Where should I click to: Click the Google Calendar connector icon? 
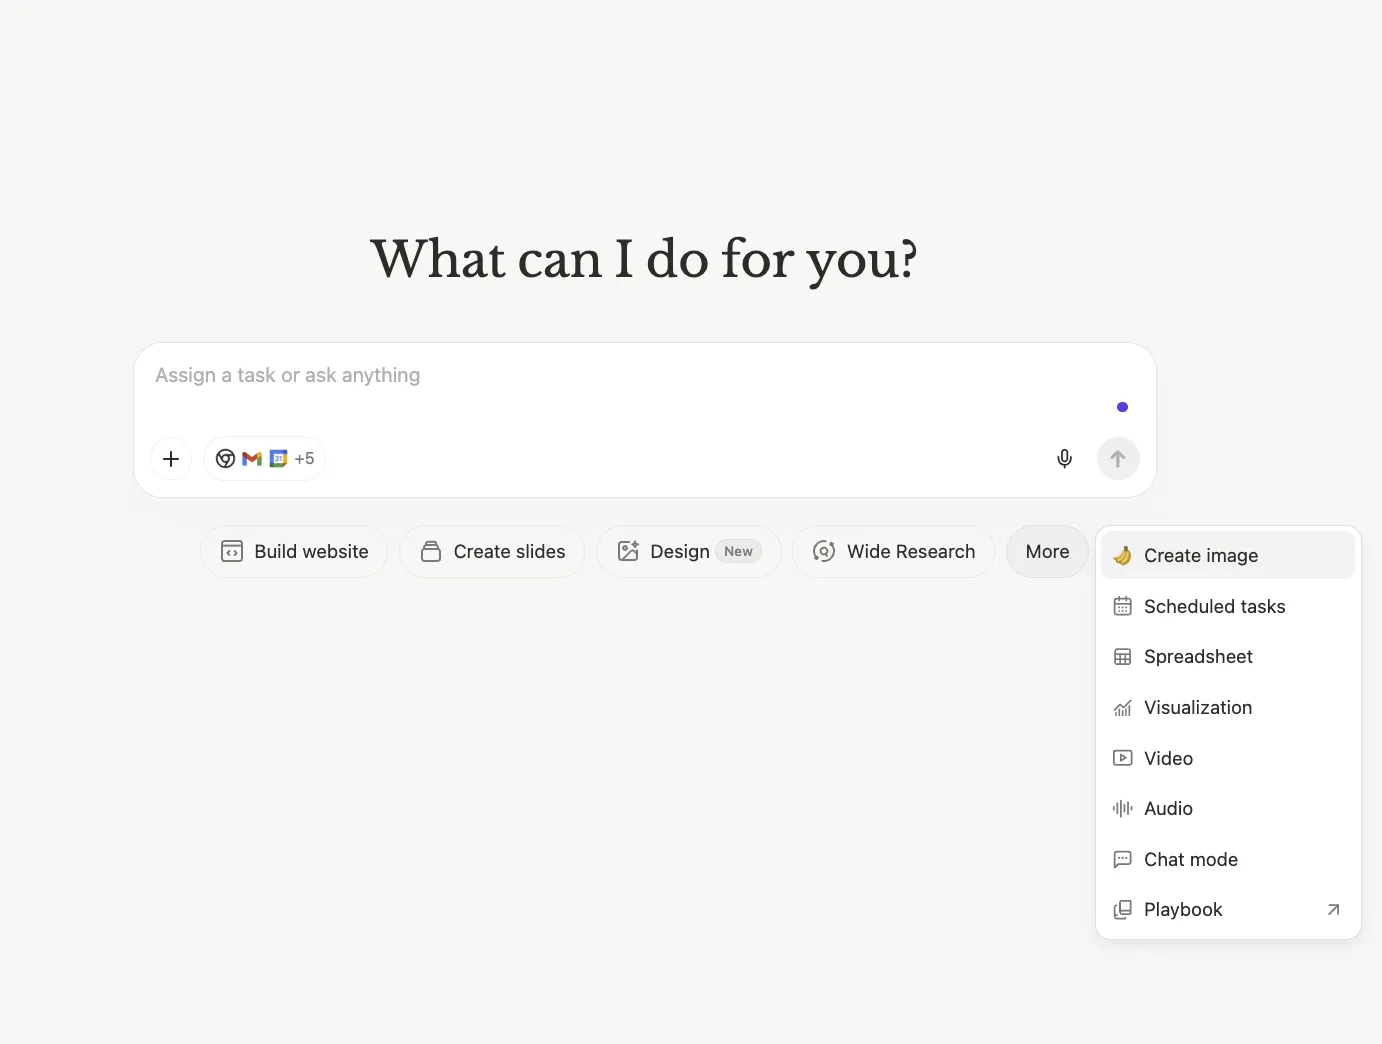[277, 458]
